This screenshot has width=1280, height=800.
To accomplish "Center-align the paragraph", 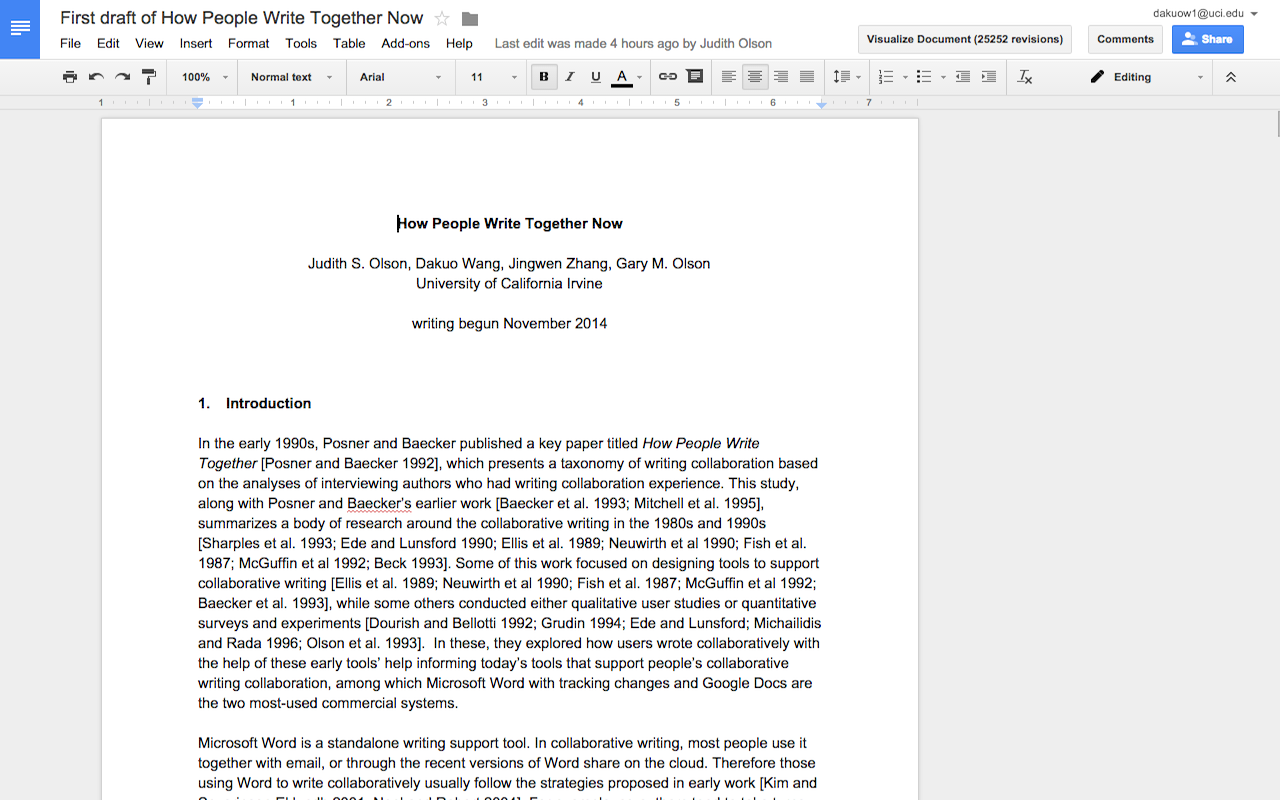I will coord(755,77).
